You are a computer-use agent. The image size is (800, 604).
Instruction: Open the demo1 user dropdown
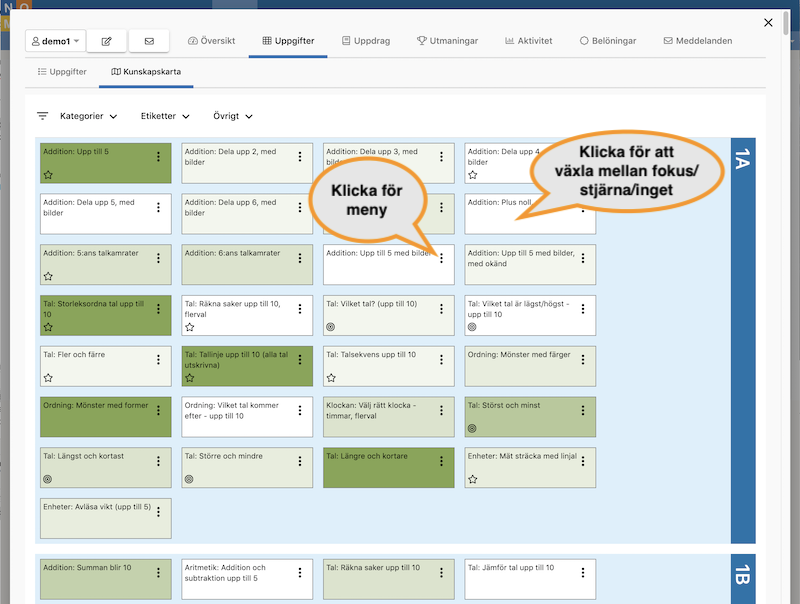(x=56, y=41)
